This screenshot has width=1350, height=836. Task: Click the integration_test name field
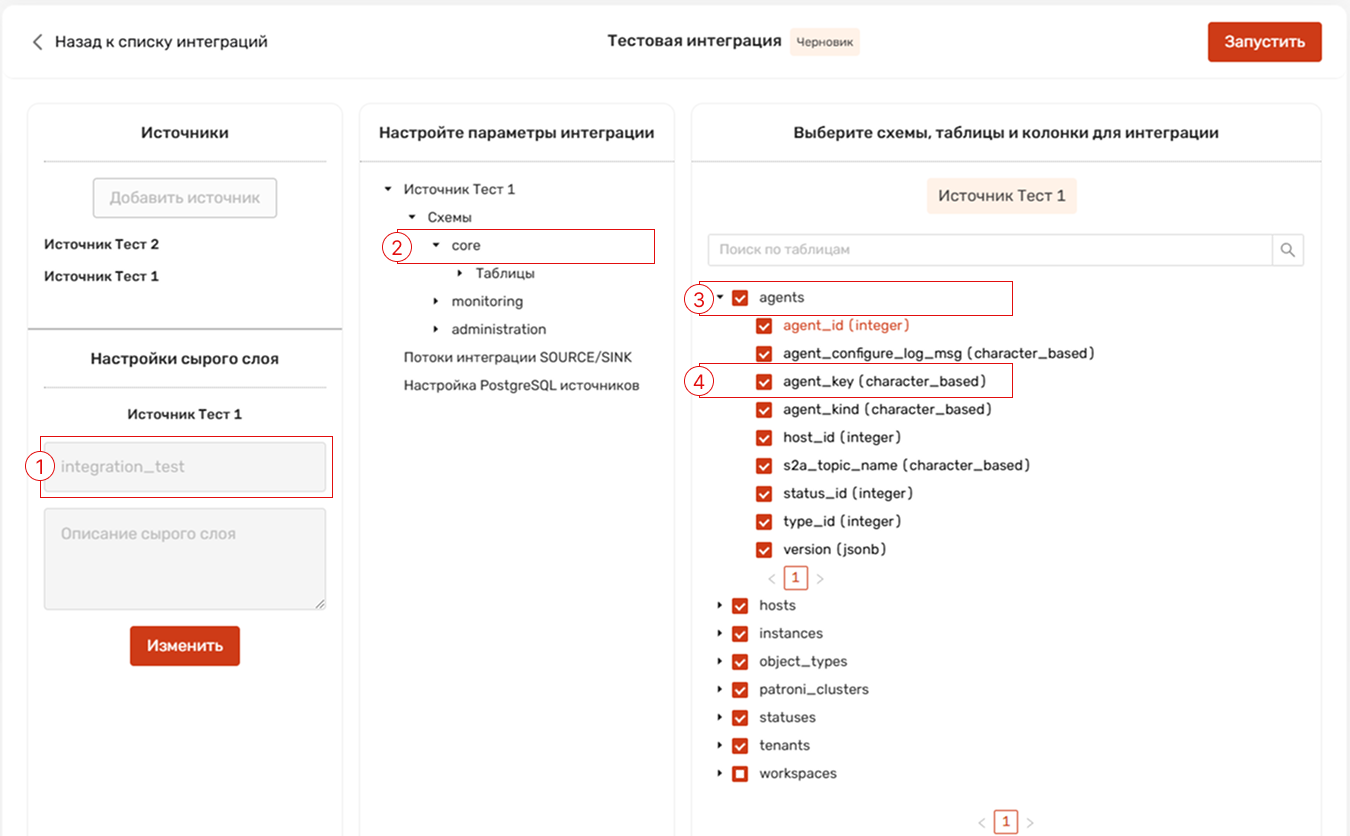pyautogui.click(x=185, y=466)
